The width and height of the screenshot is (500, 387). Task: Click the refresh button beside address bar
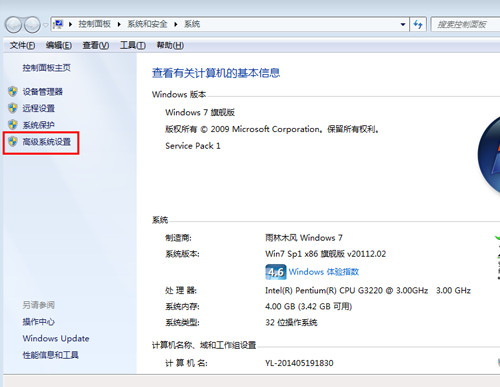(x=418, y=24)
